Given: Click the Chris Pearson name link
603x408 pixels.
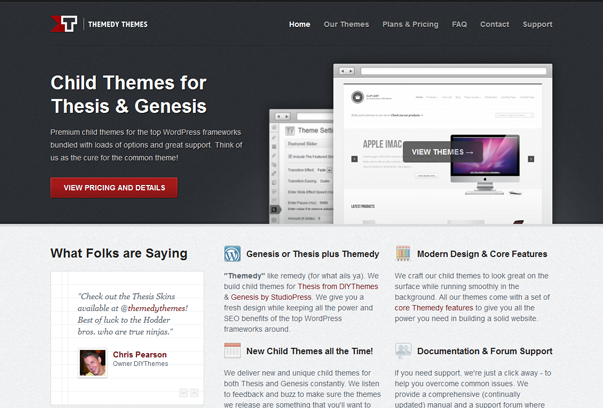Looking at the screenshot, I should [140, 355].
